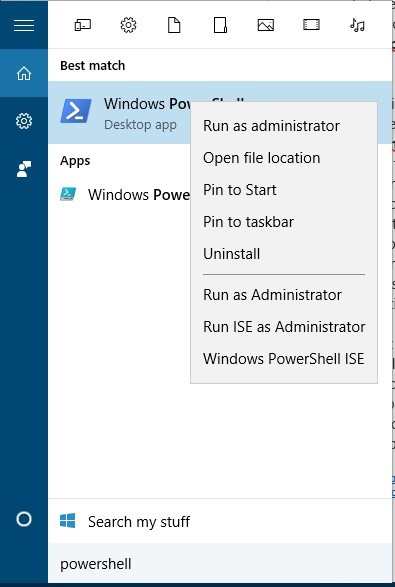Filter results by Settings gear icon
Screen dimensions: 395x587
tap(128, 25)
